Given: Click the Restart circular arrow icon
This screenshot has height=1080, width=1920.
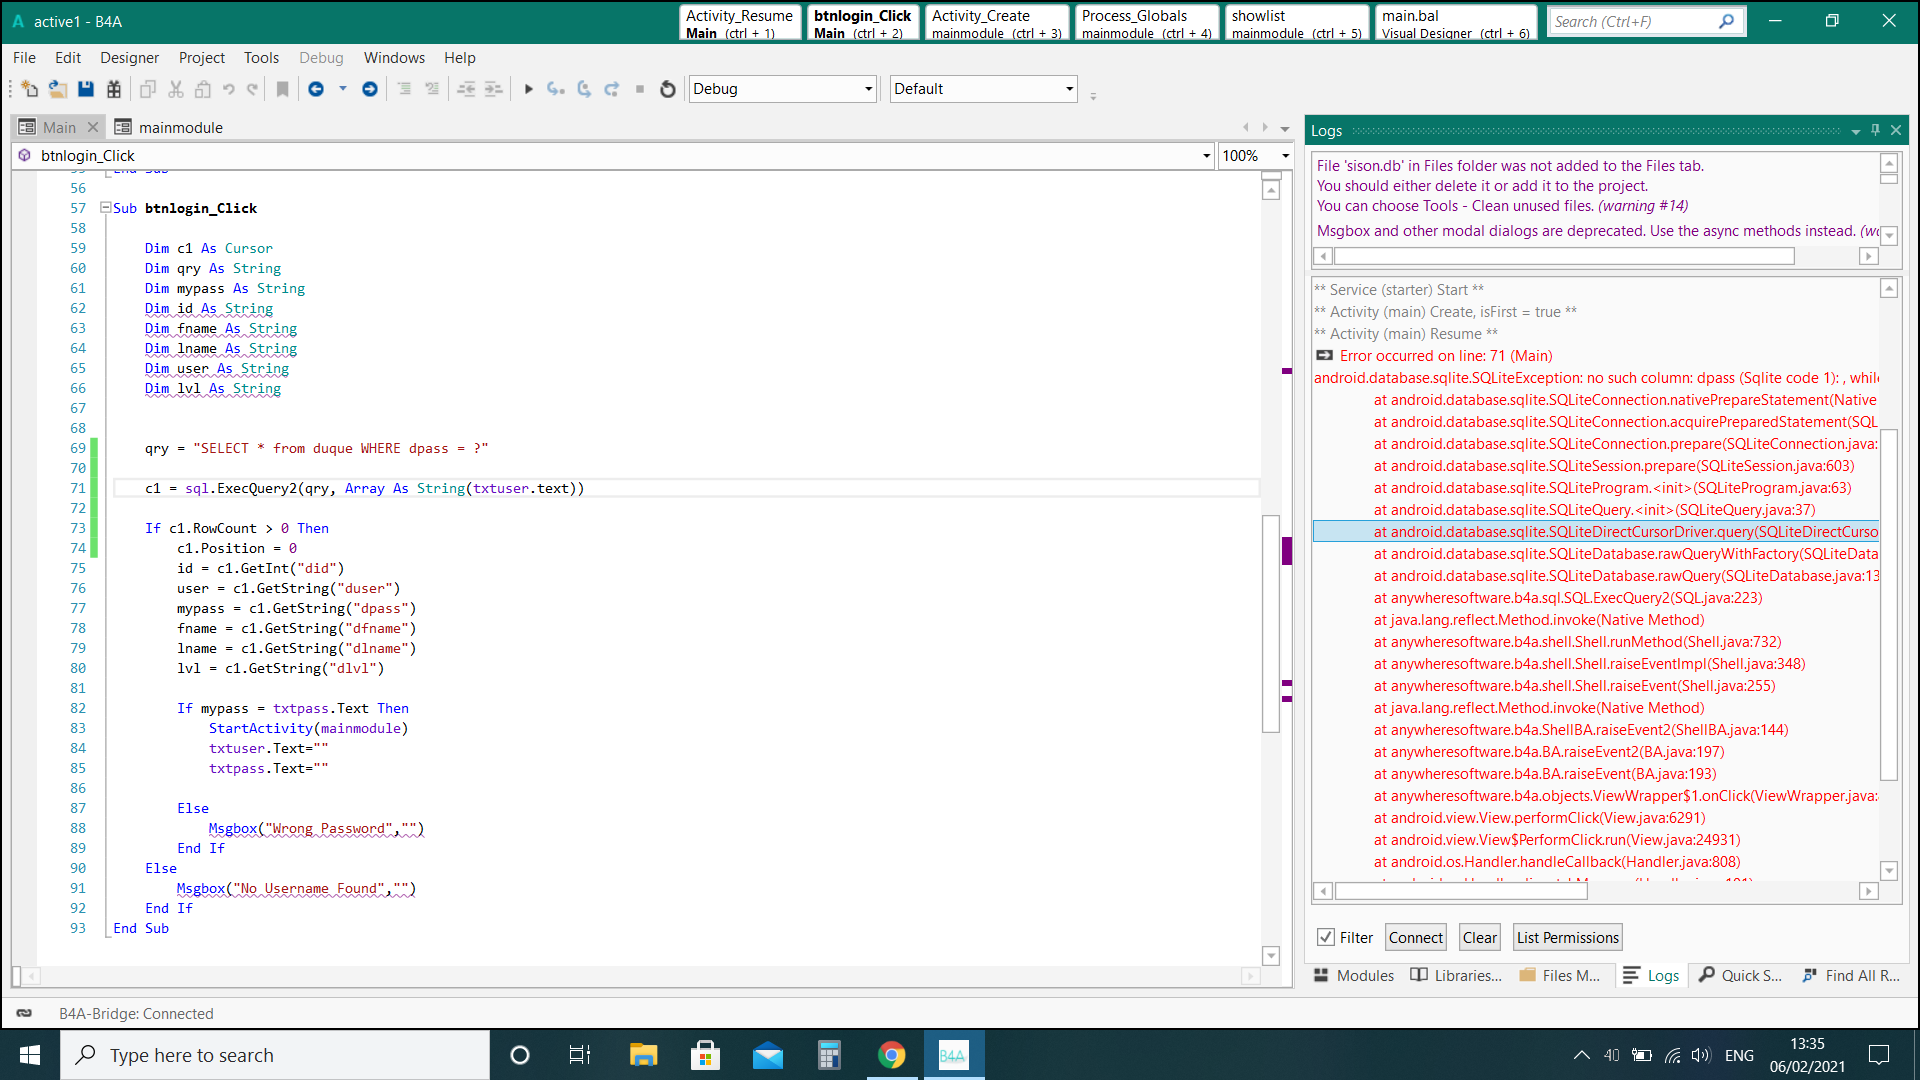Looking at the screenshot, I should point(668,89).
